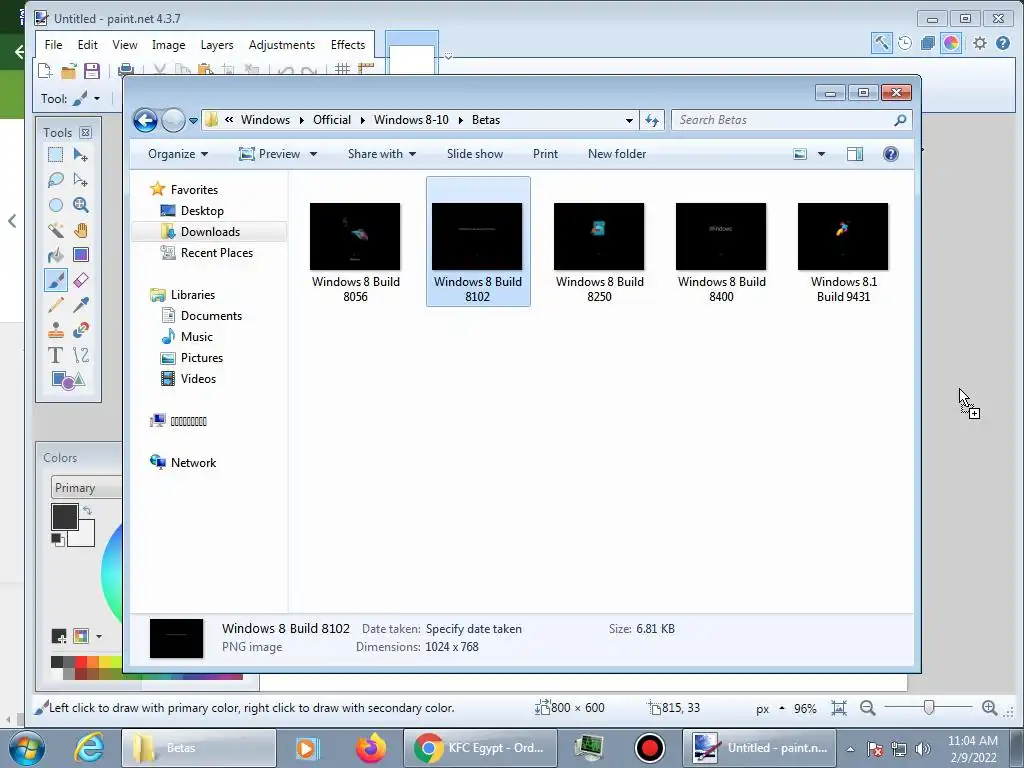The width and height of the screenshot is (1024, 768).
Task: Click the New image icon in paint.net toolbar
Action: [45, 70]
